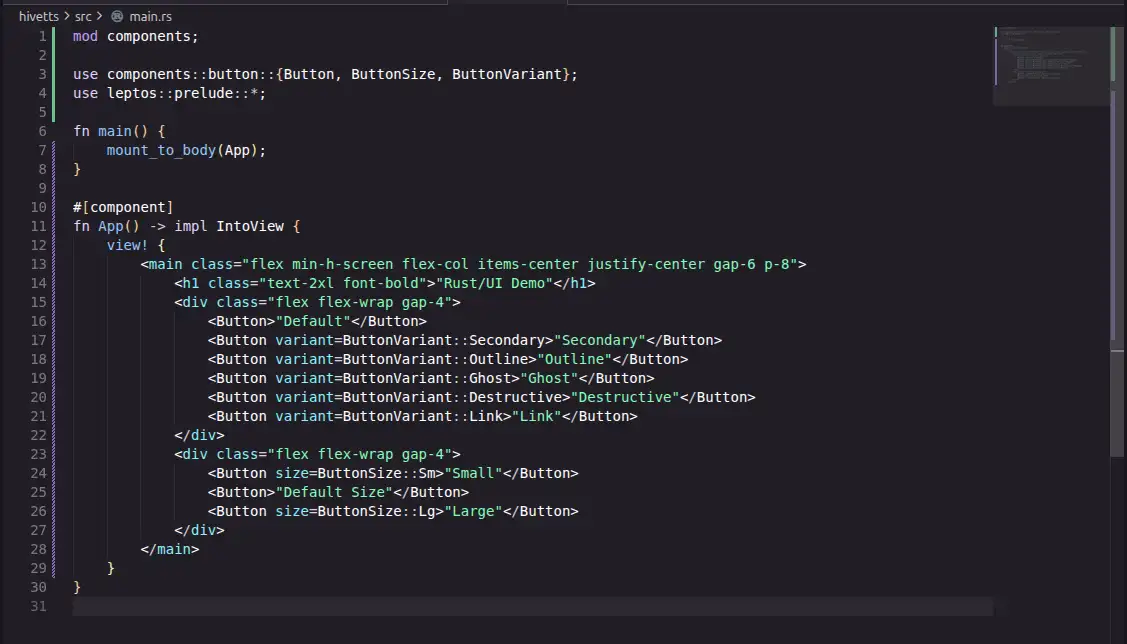
Task: Click the view! macro keyword
Action: point(127,245)
